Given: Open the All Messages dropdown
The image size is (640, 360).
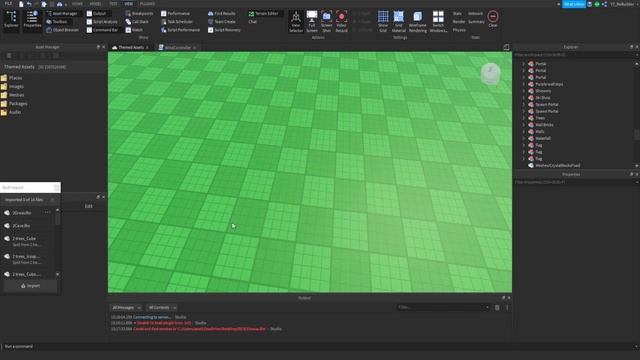Looking at the screenshot, I should coord(126,307).
